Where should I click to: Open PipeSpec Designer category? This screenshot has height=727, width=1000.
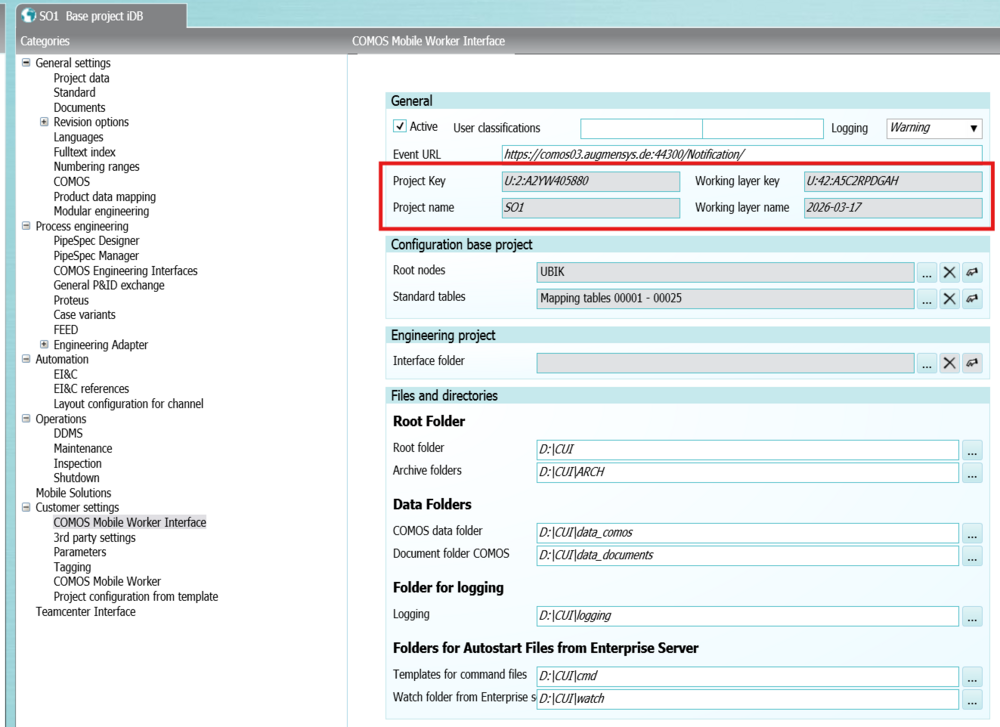coord(96,240)
